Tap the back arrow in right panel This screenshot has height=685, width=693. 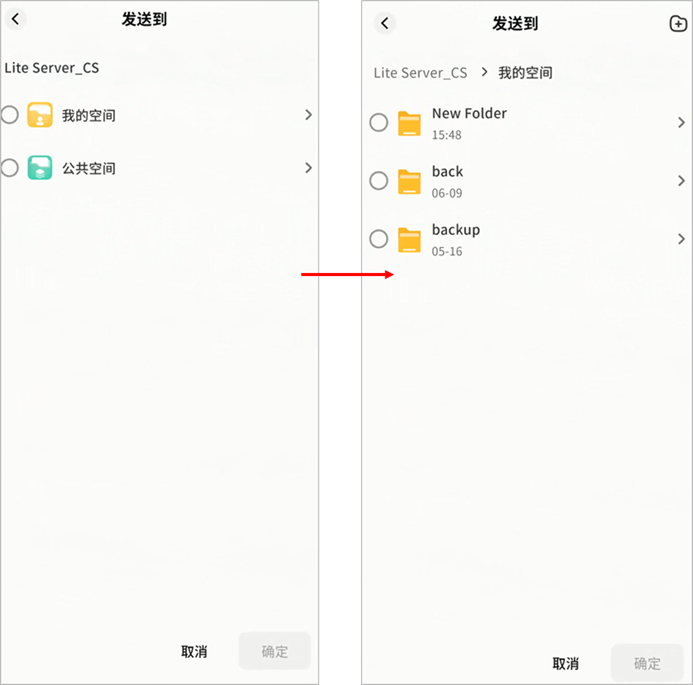[x=385, y=23]
